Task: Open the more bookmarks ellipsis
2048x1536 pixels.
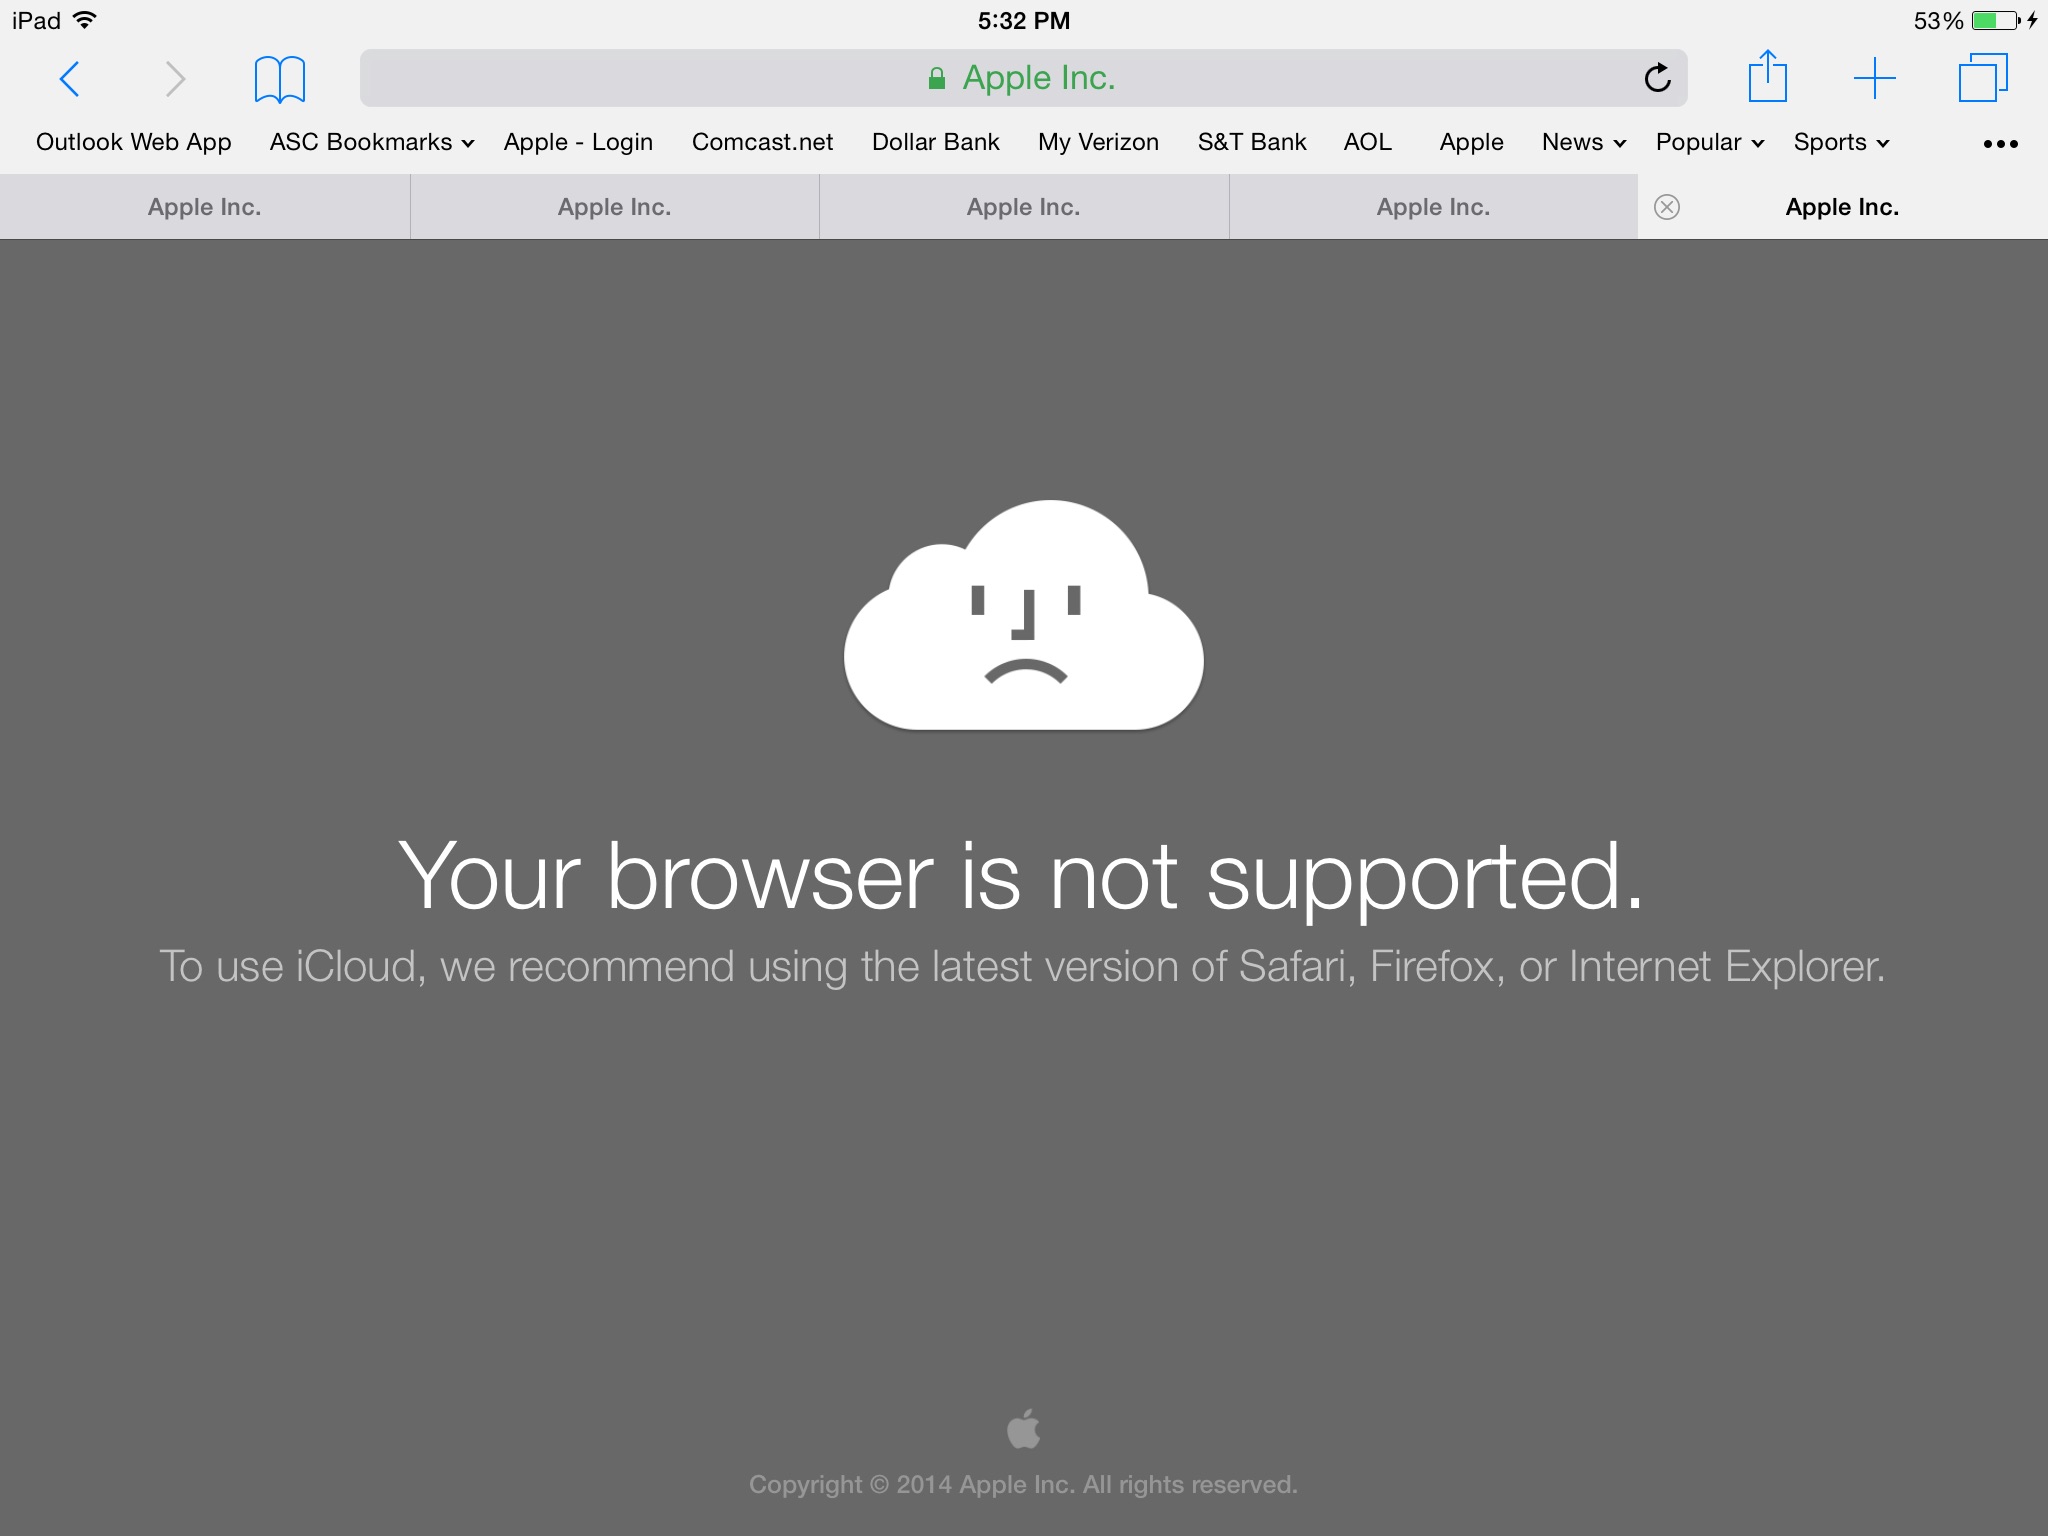Action: pyautogui.click(x=2000, y=144)
